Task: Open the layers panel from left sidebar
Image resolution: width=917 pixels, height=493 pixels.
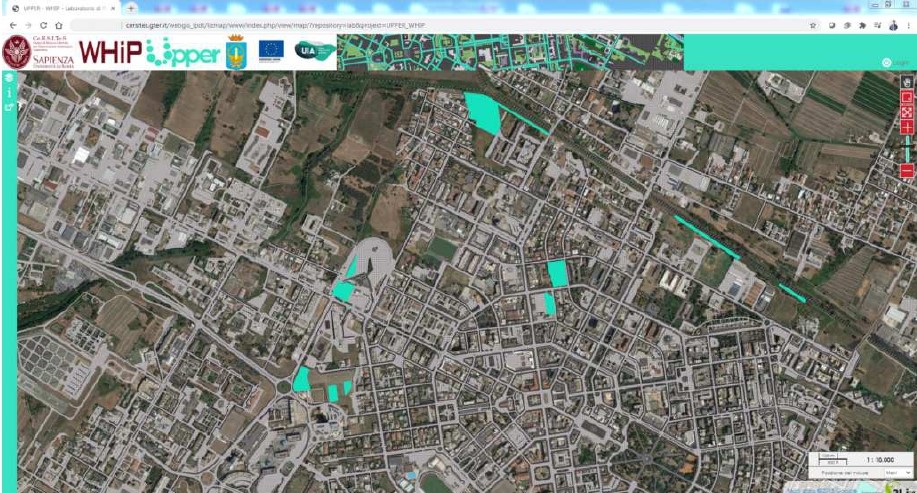Action: coord(8,78)
